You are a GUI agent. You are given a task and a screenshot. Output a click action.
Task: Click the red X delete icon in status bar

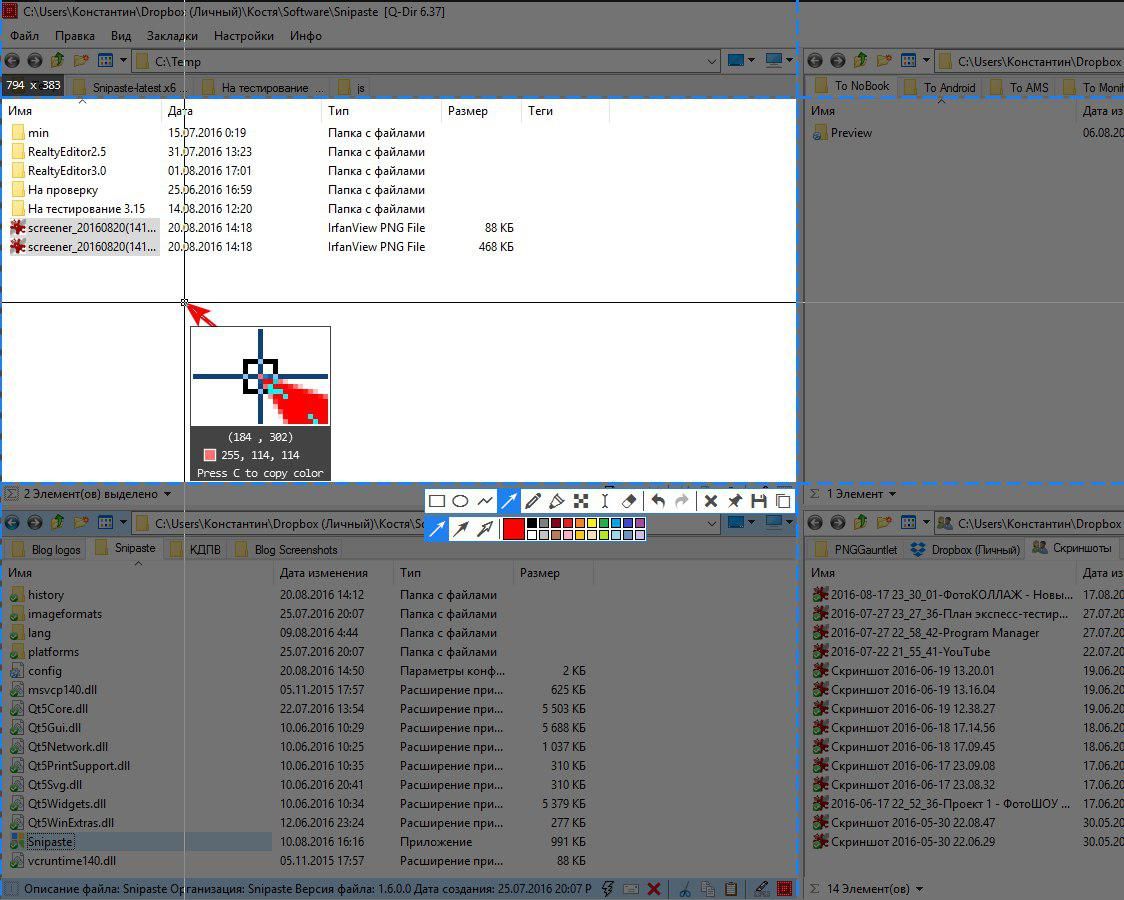[x=654, y=889]
